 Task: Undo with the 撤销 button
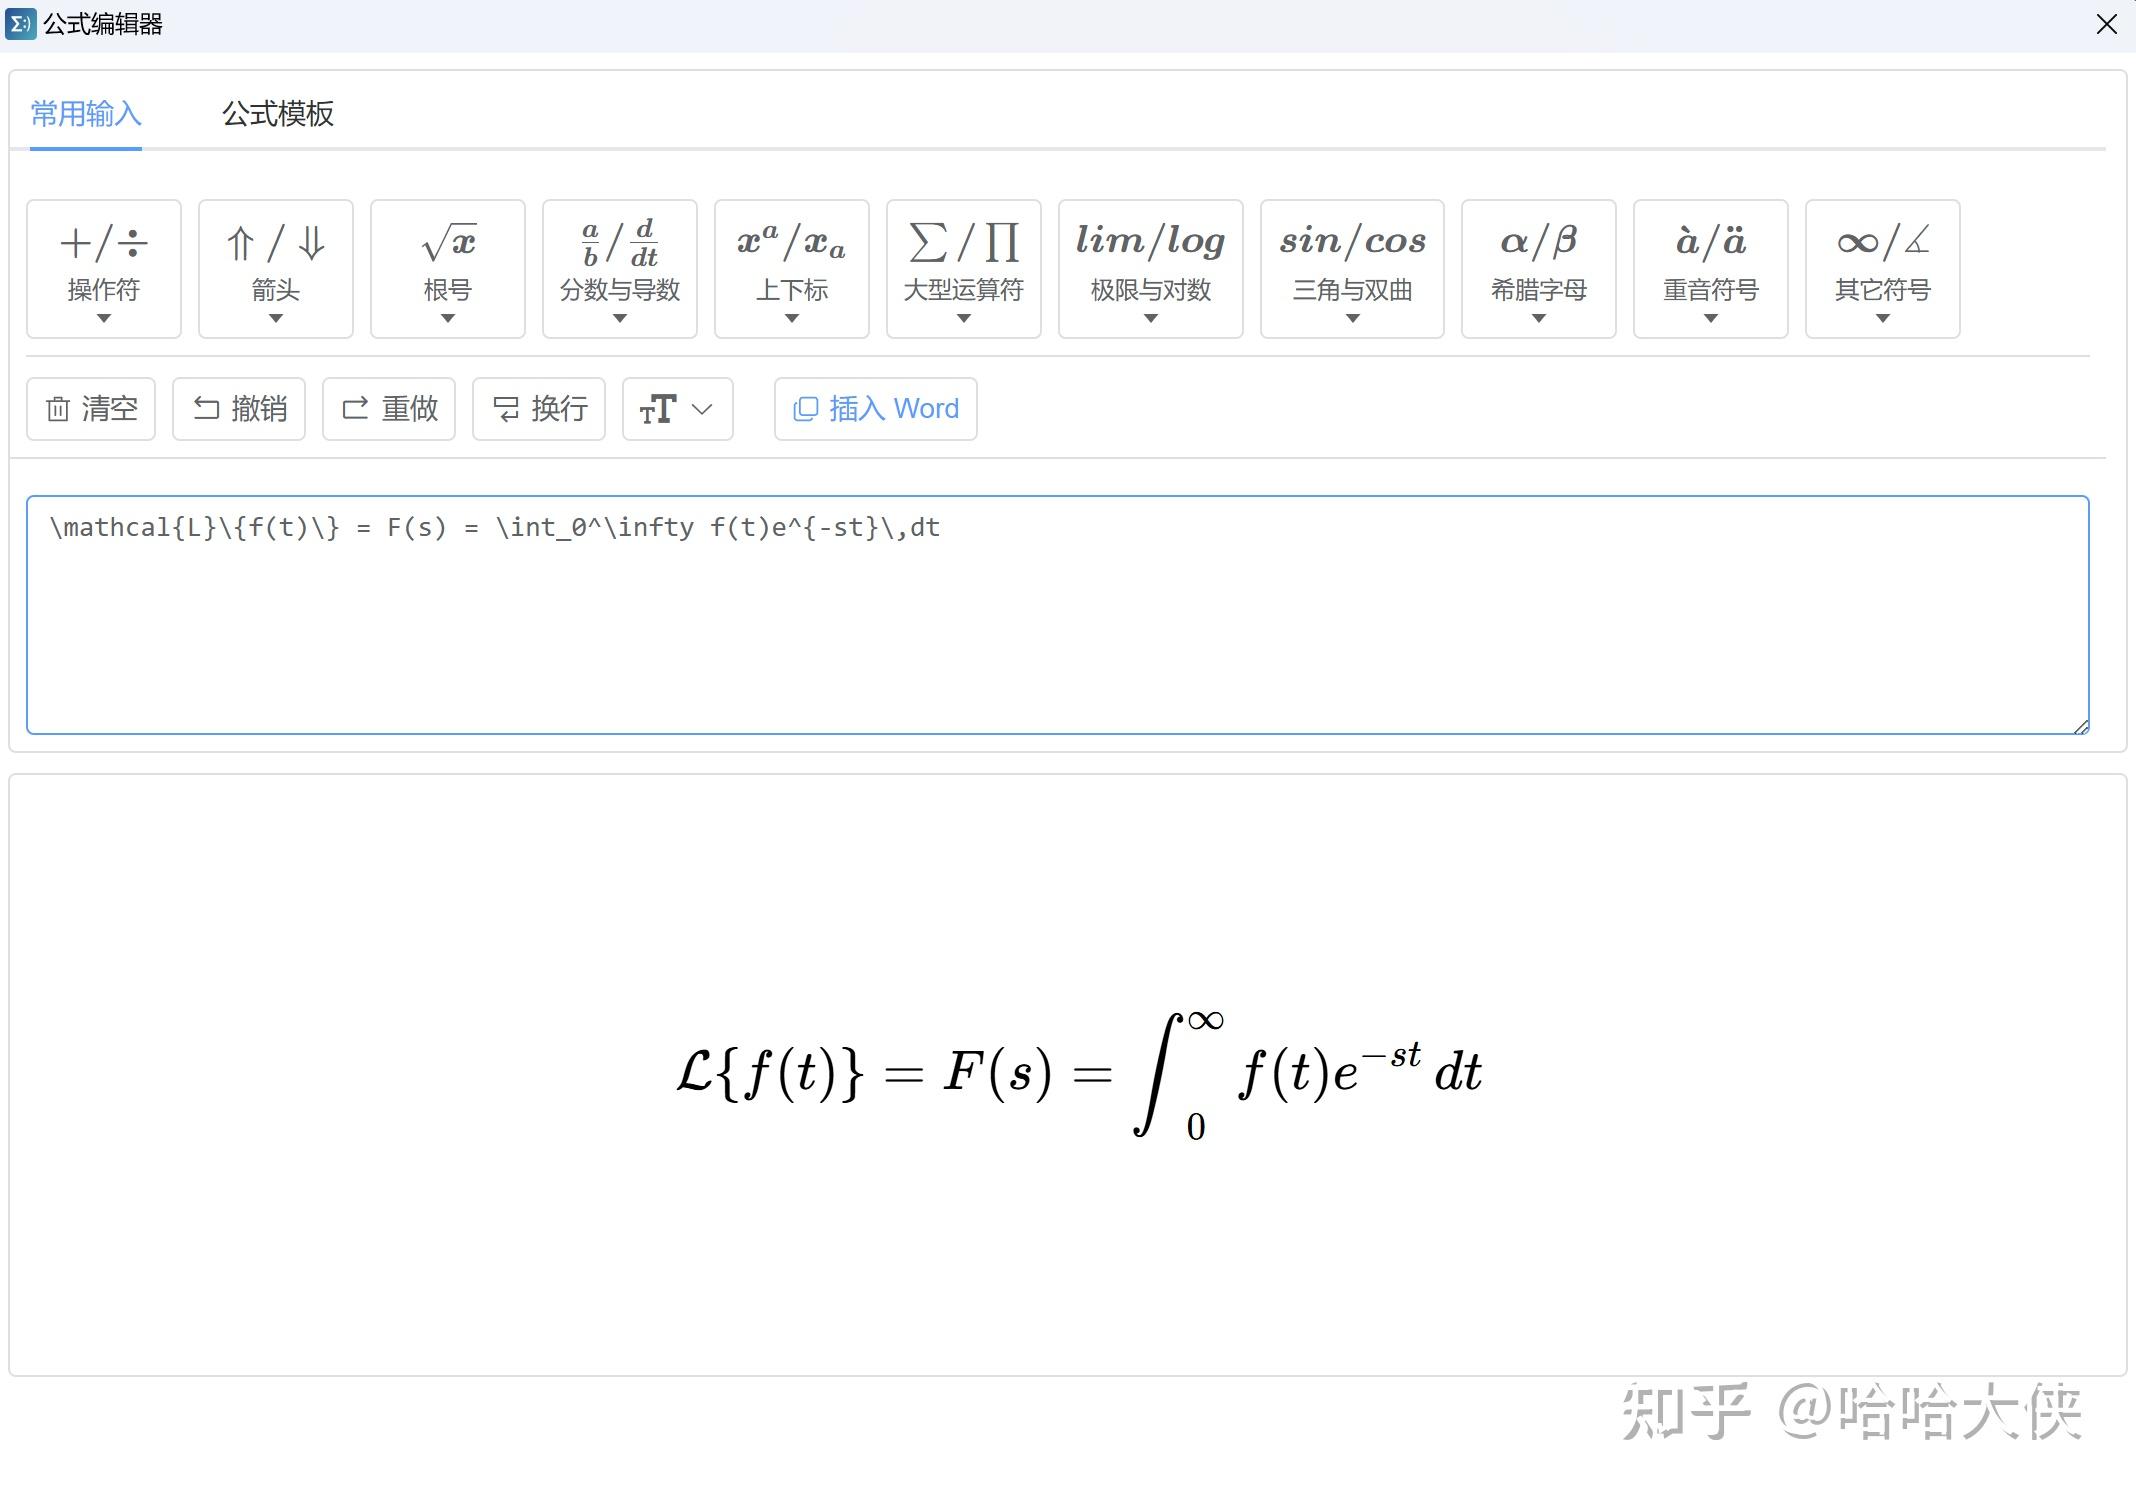239,409
